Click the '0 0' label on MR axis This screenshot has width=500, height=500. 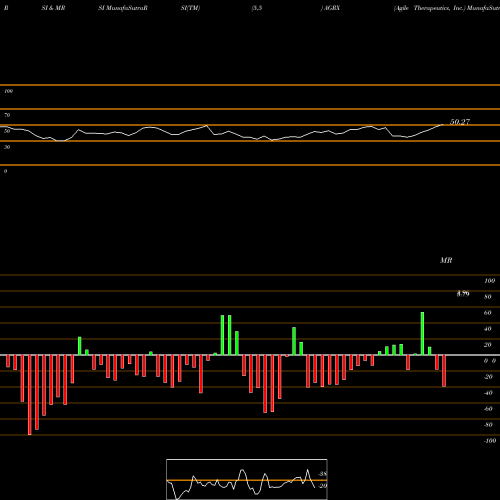coord(490,361)
